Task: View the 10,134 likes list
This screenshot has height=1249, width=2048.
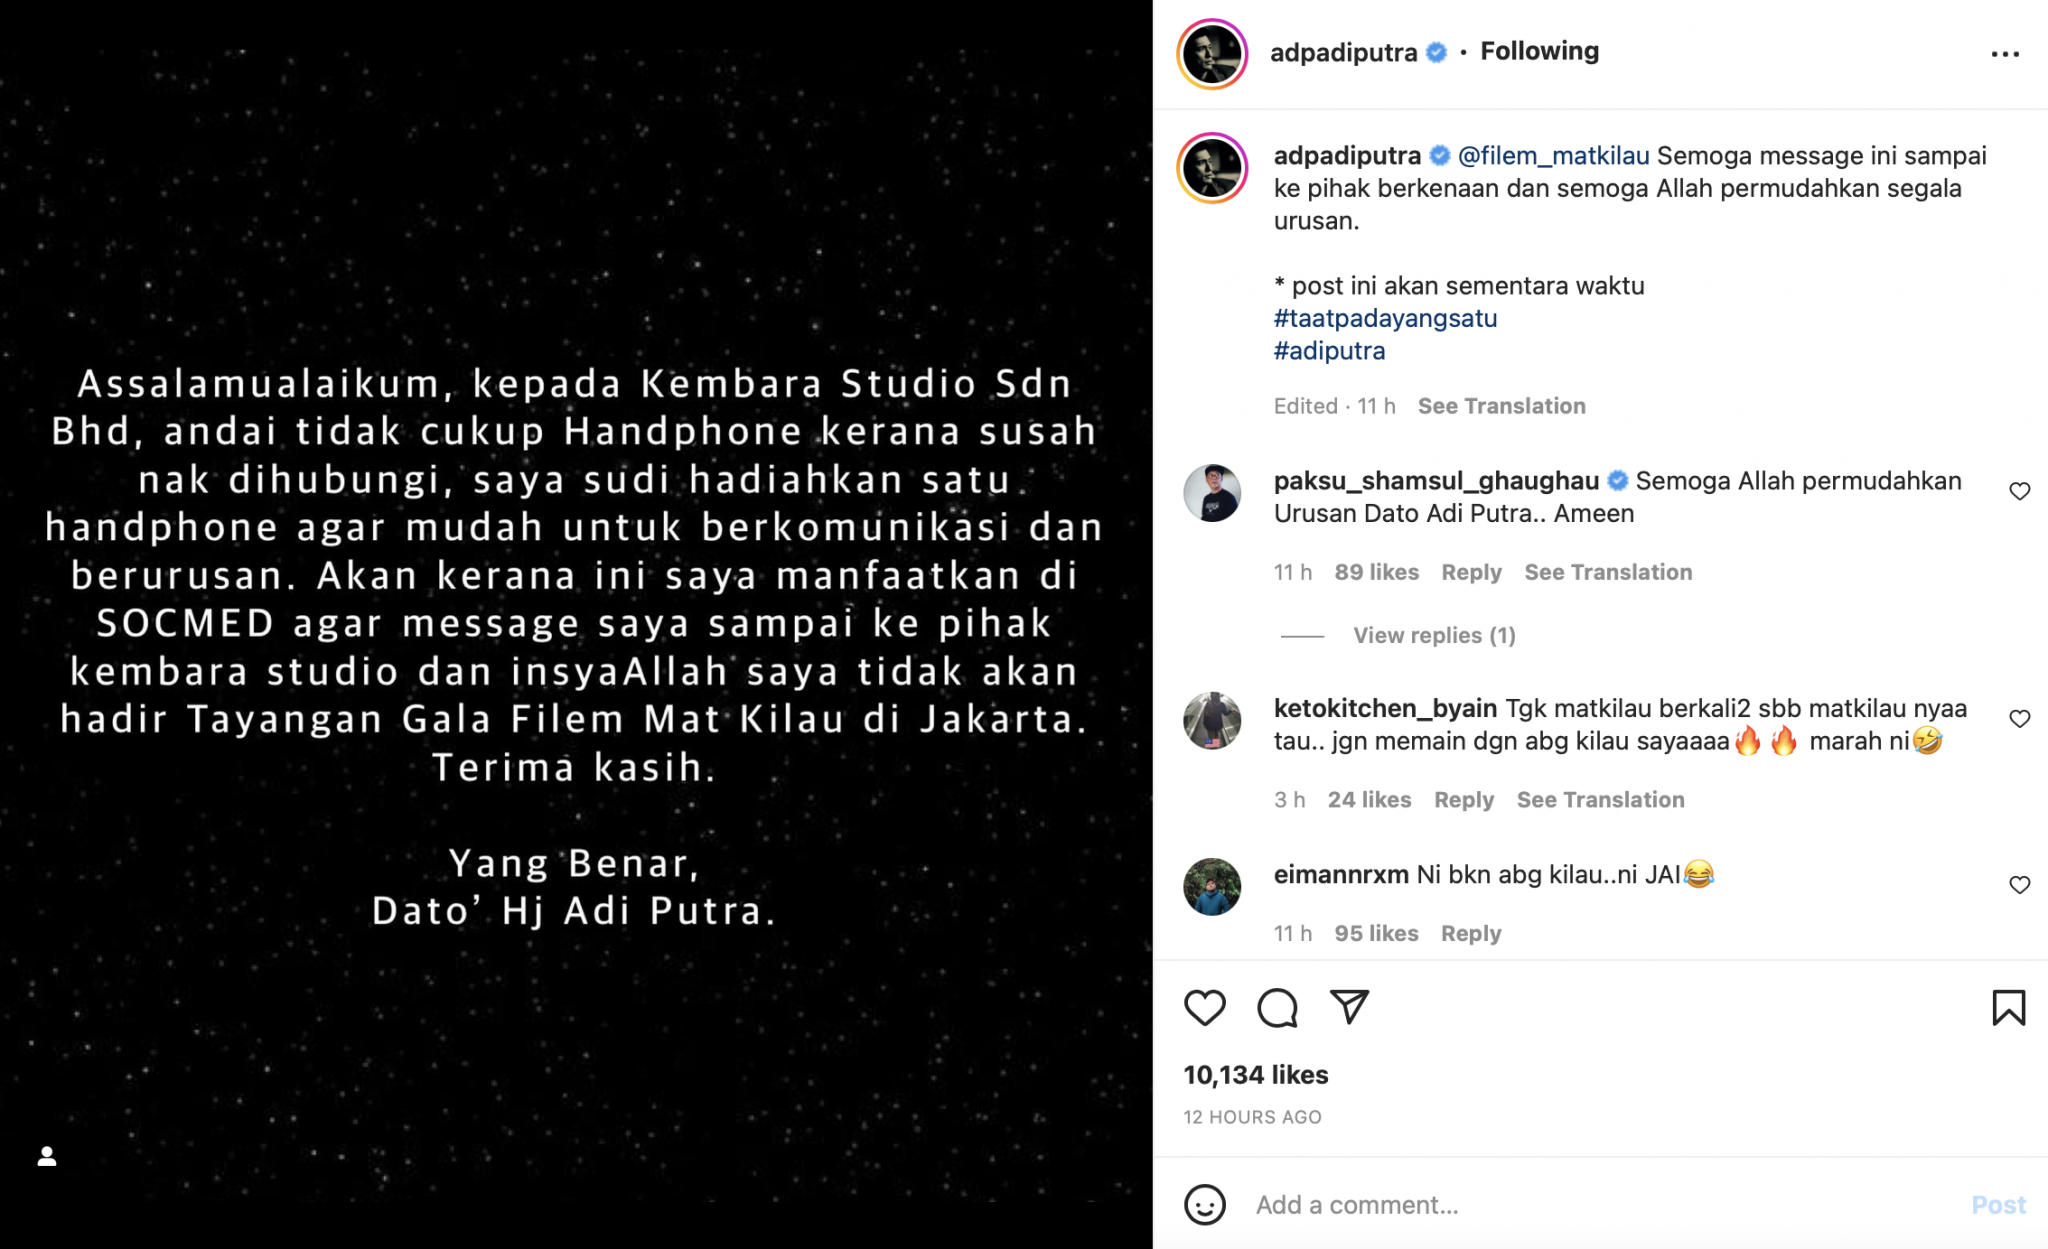Action: (1255, 1075)
